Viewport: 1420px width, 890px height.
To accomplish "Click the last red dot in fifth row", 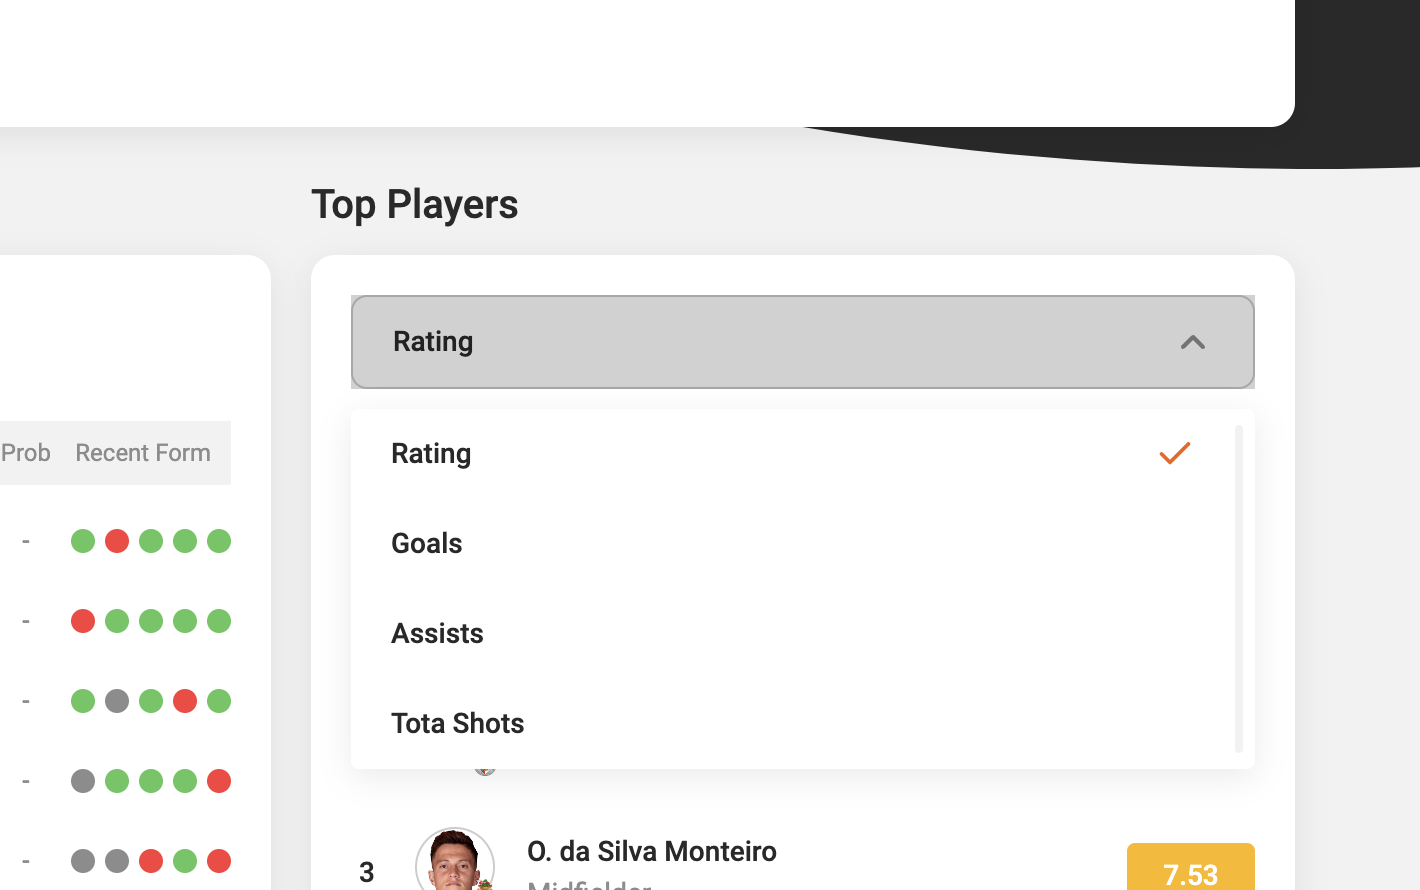I will [x=219, y=860].
